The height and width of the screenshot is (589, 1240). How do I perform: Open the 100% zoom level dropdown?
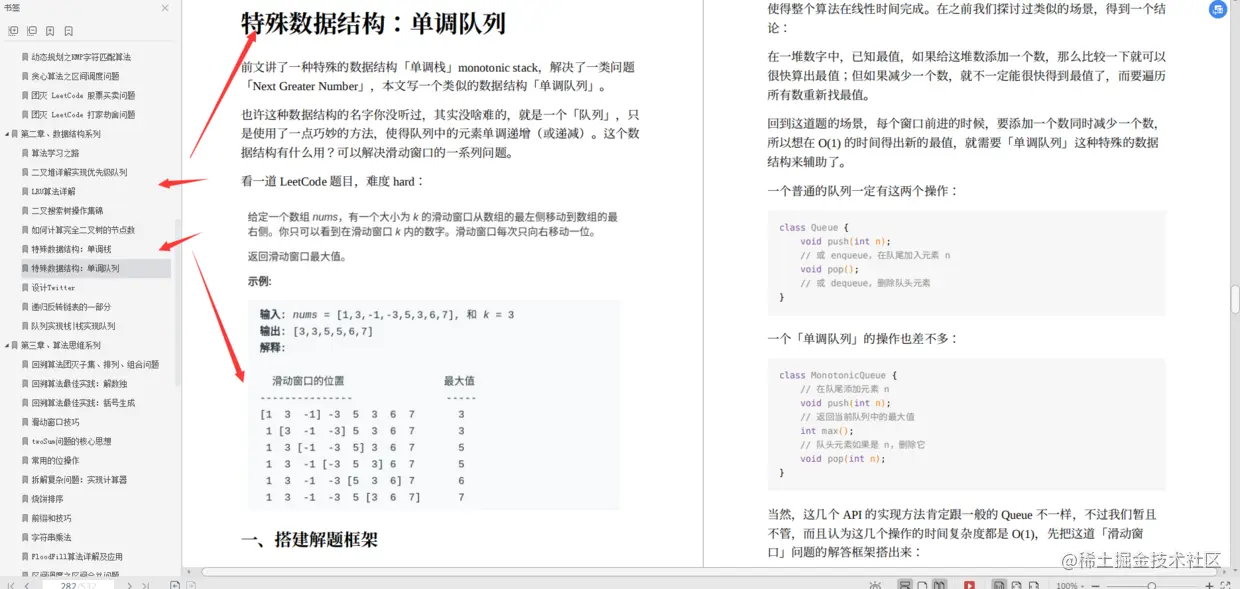click(x=1071, y=585)
